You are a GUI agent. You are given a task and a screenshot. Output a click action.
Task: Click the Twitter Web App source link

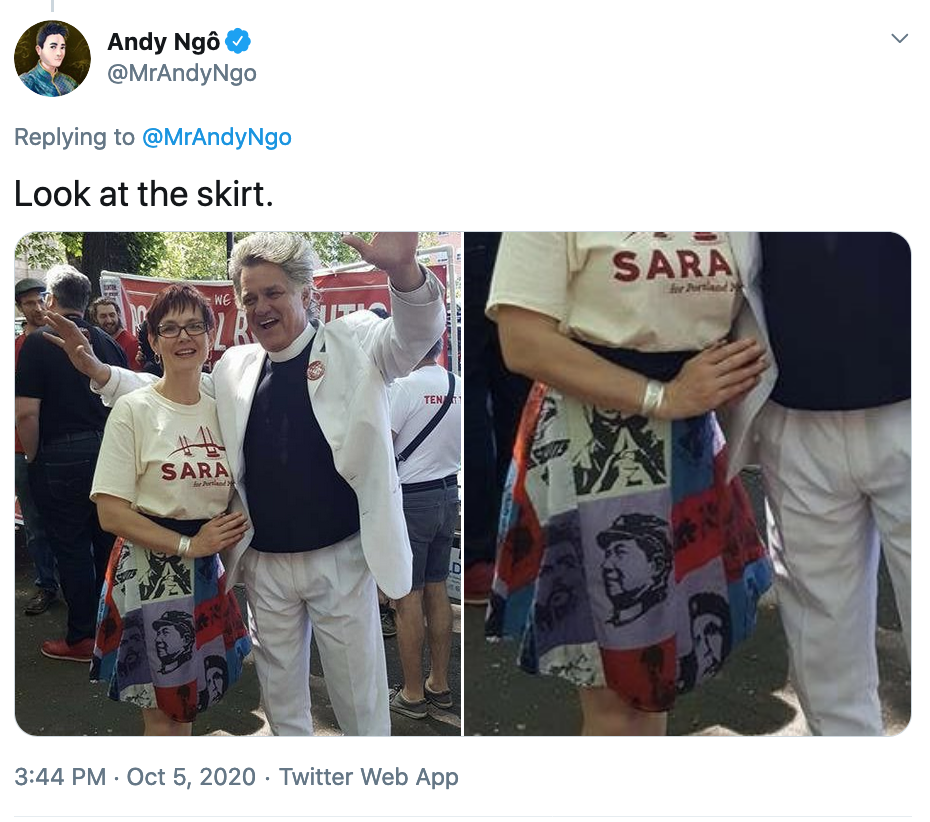coord(368,776)
